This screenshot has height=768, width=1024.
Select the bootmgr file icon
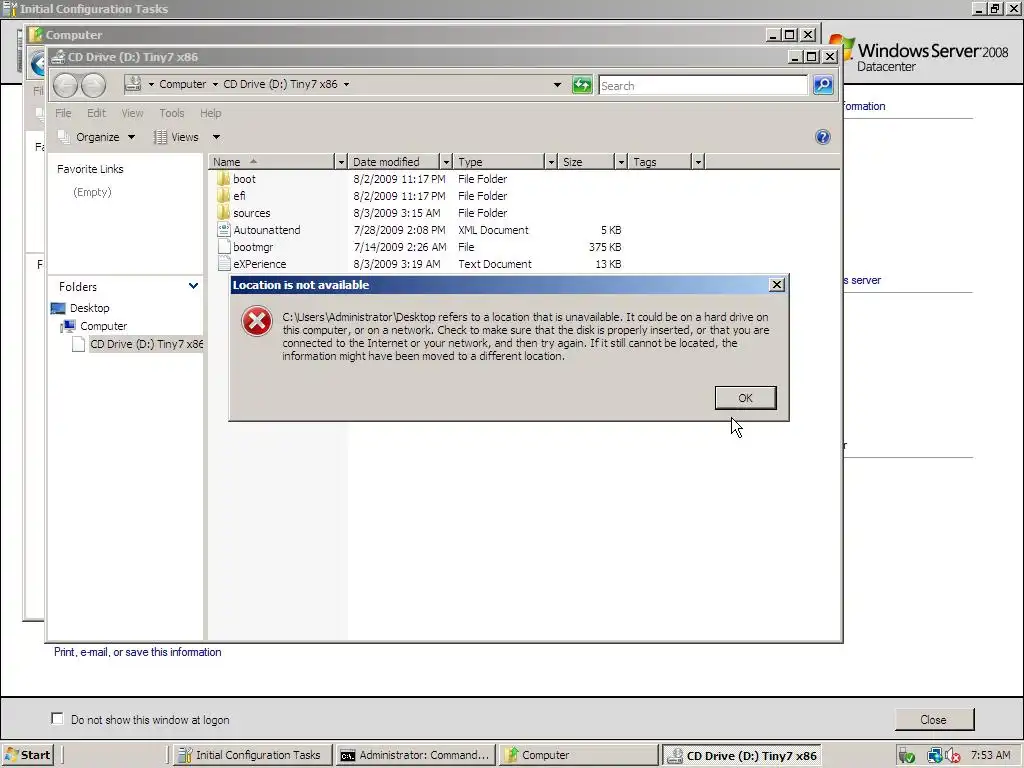[223, 246]
